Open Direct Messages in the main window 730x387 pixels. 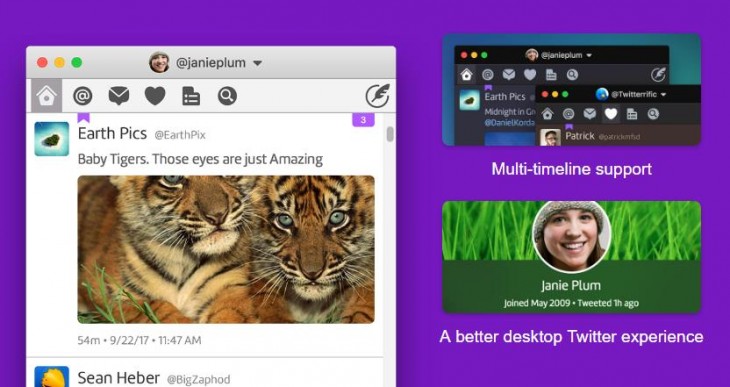click(119, 96)
